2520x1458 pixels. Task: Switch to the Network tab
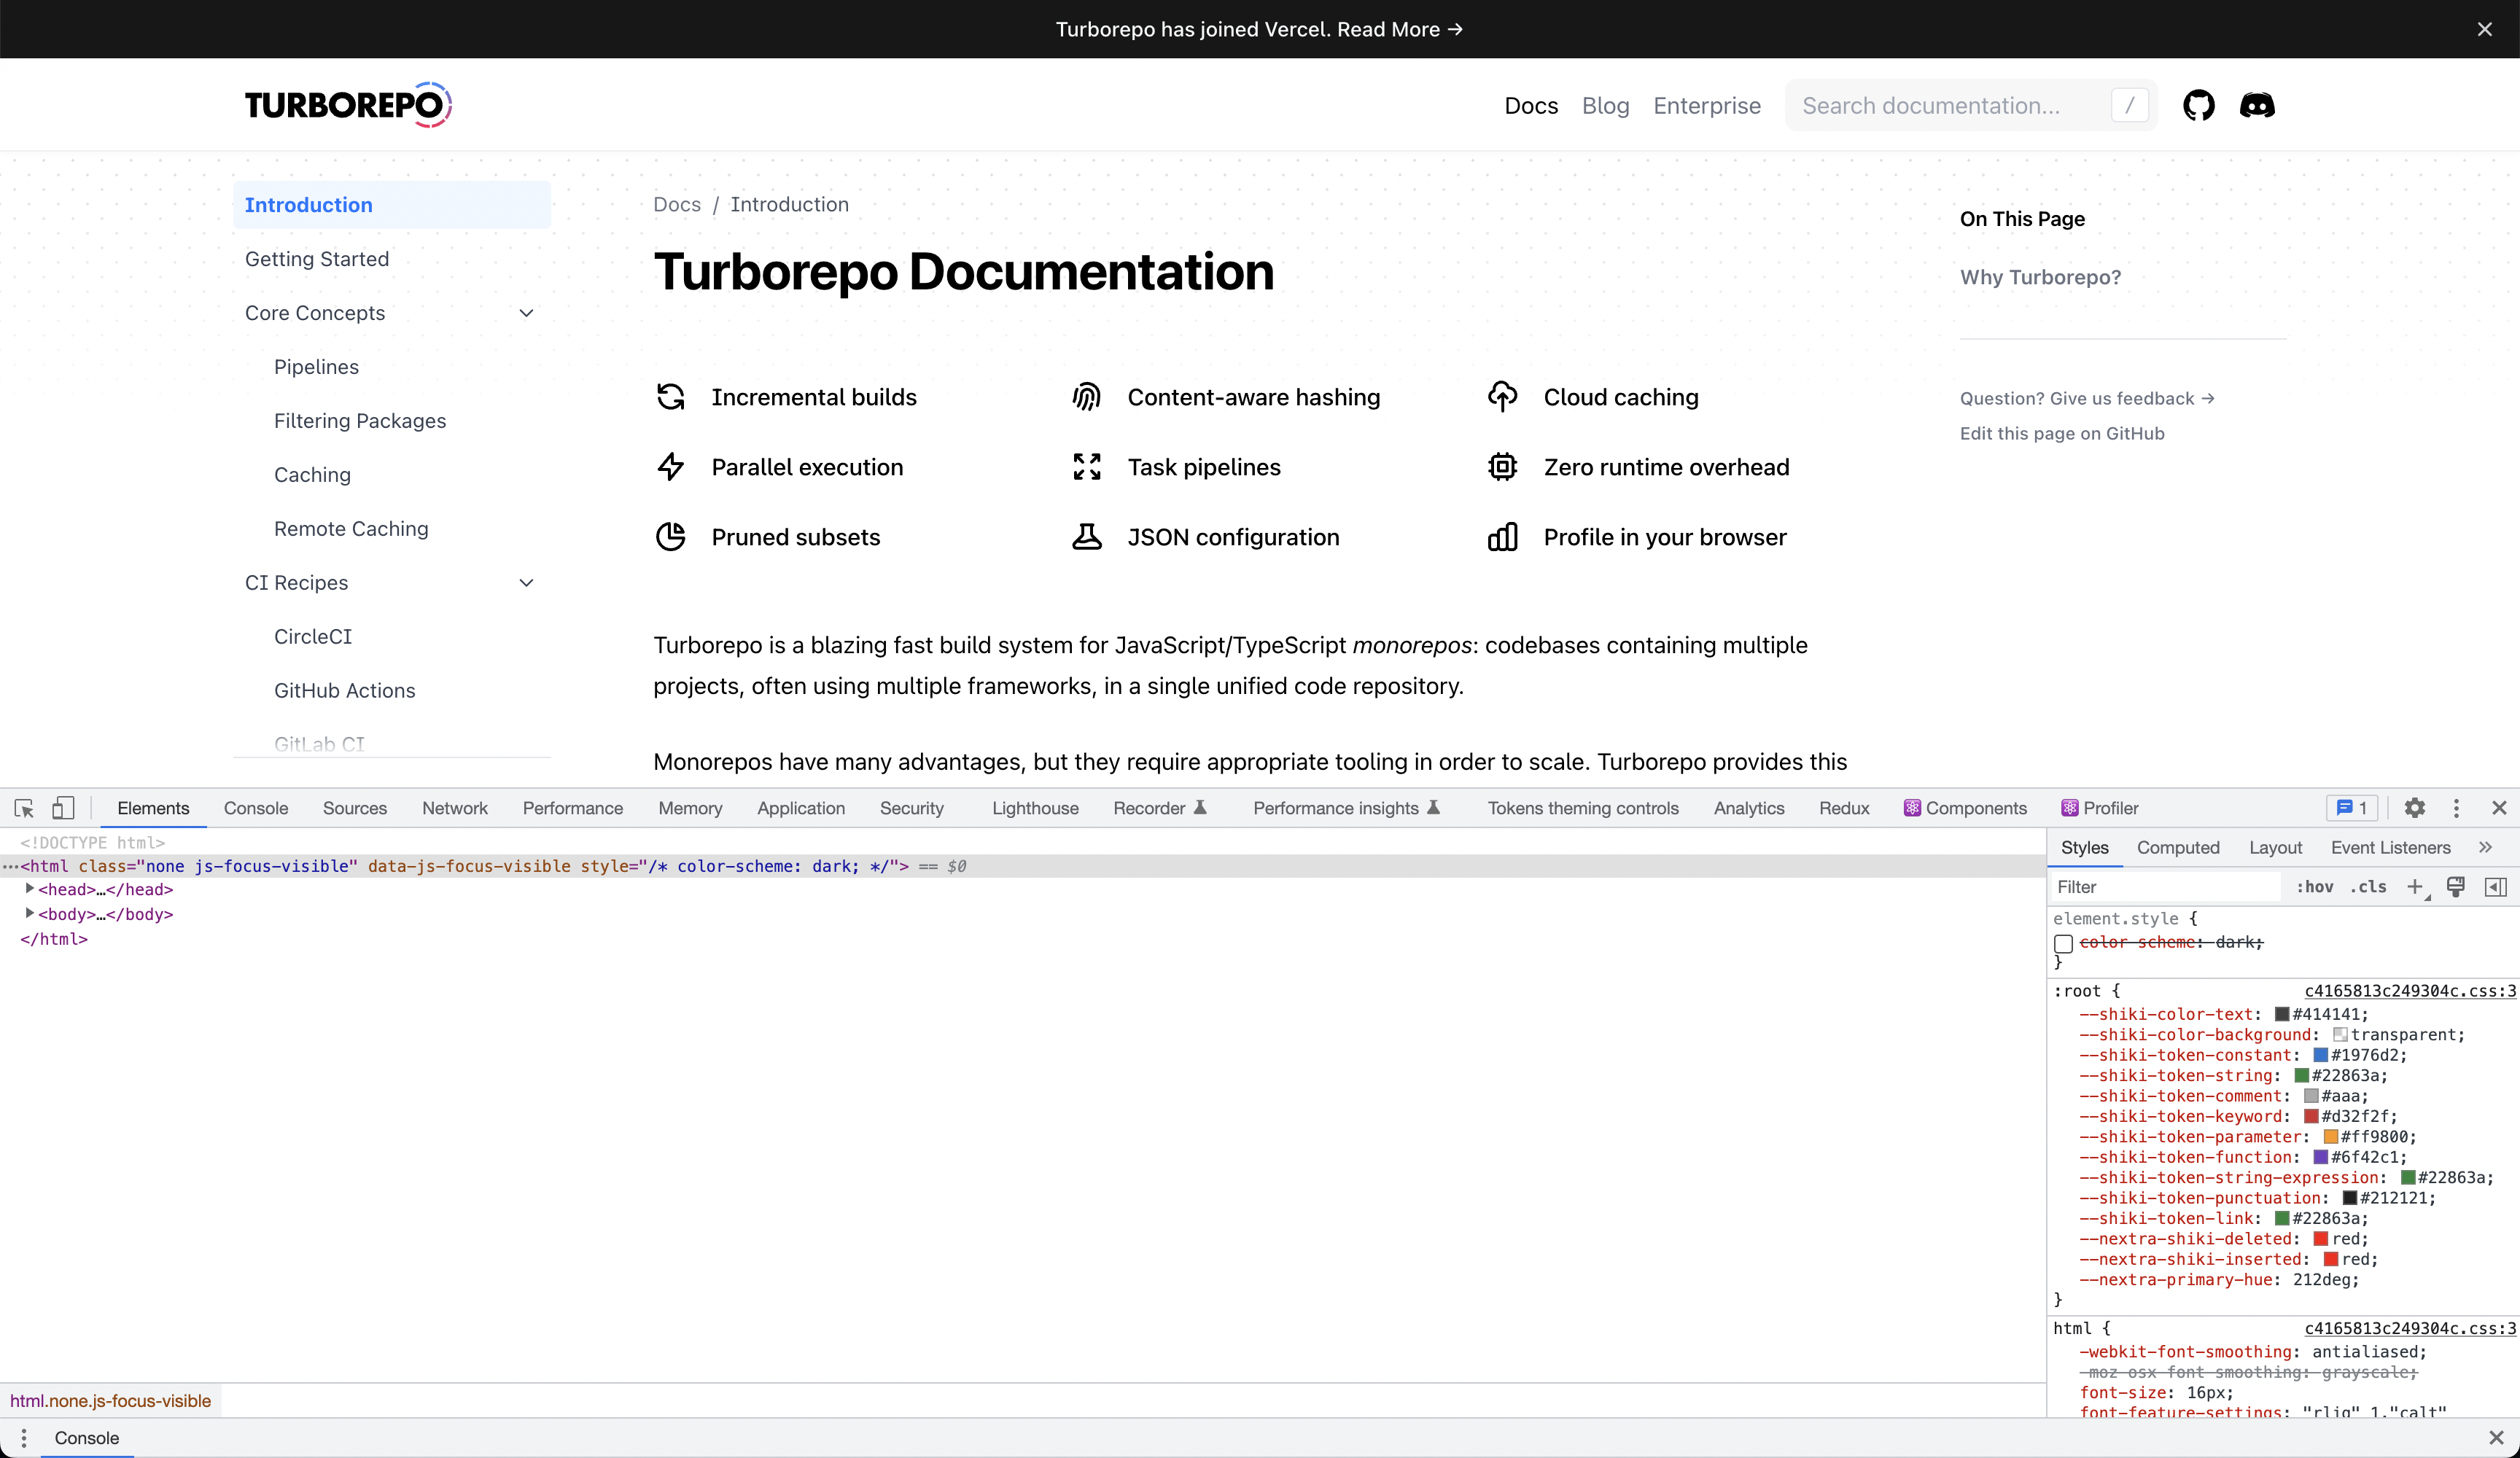(x=454, y=808)
